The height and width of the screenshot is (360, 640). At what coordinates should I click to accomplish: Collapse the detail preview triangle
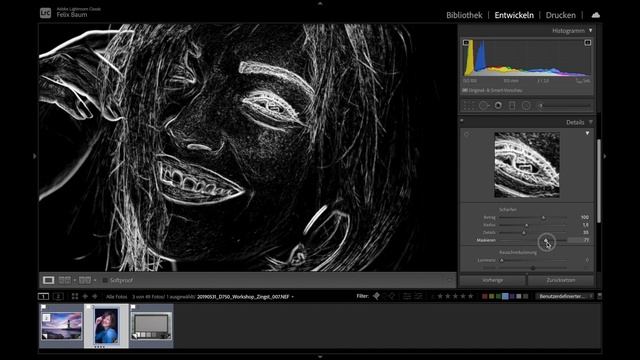tap(587, 133)
